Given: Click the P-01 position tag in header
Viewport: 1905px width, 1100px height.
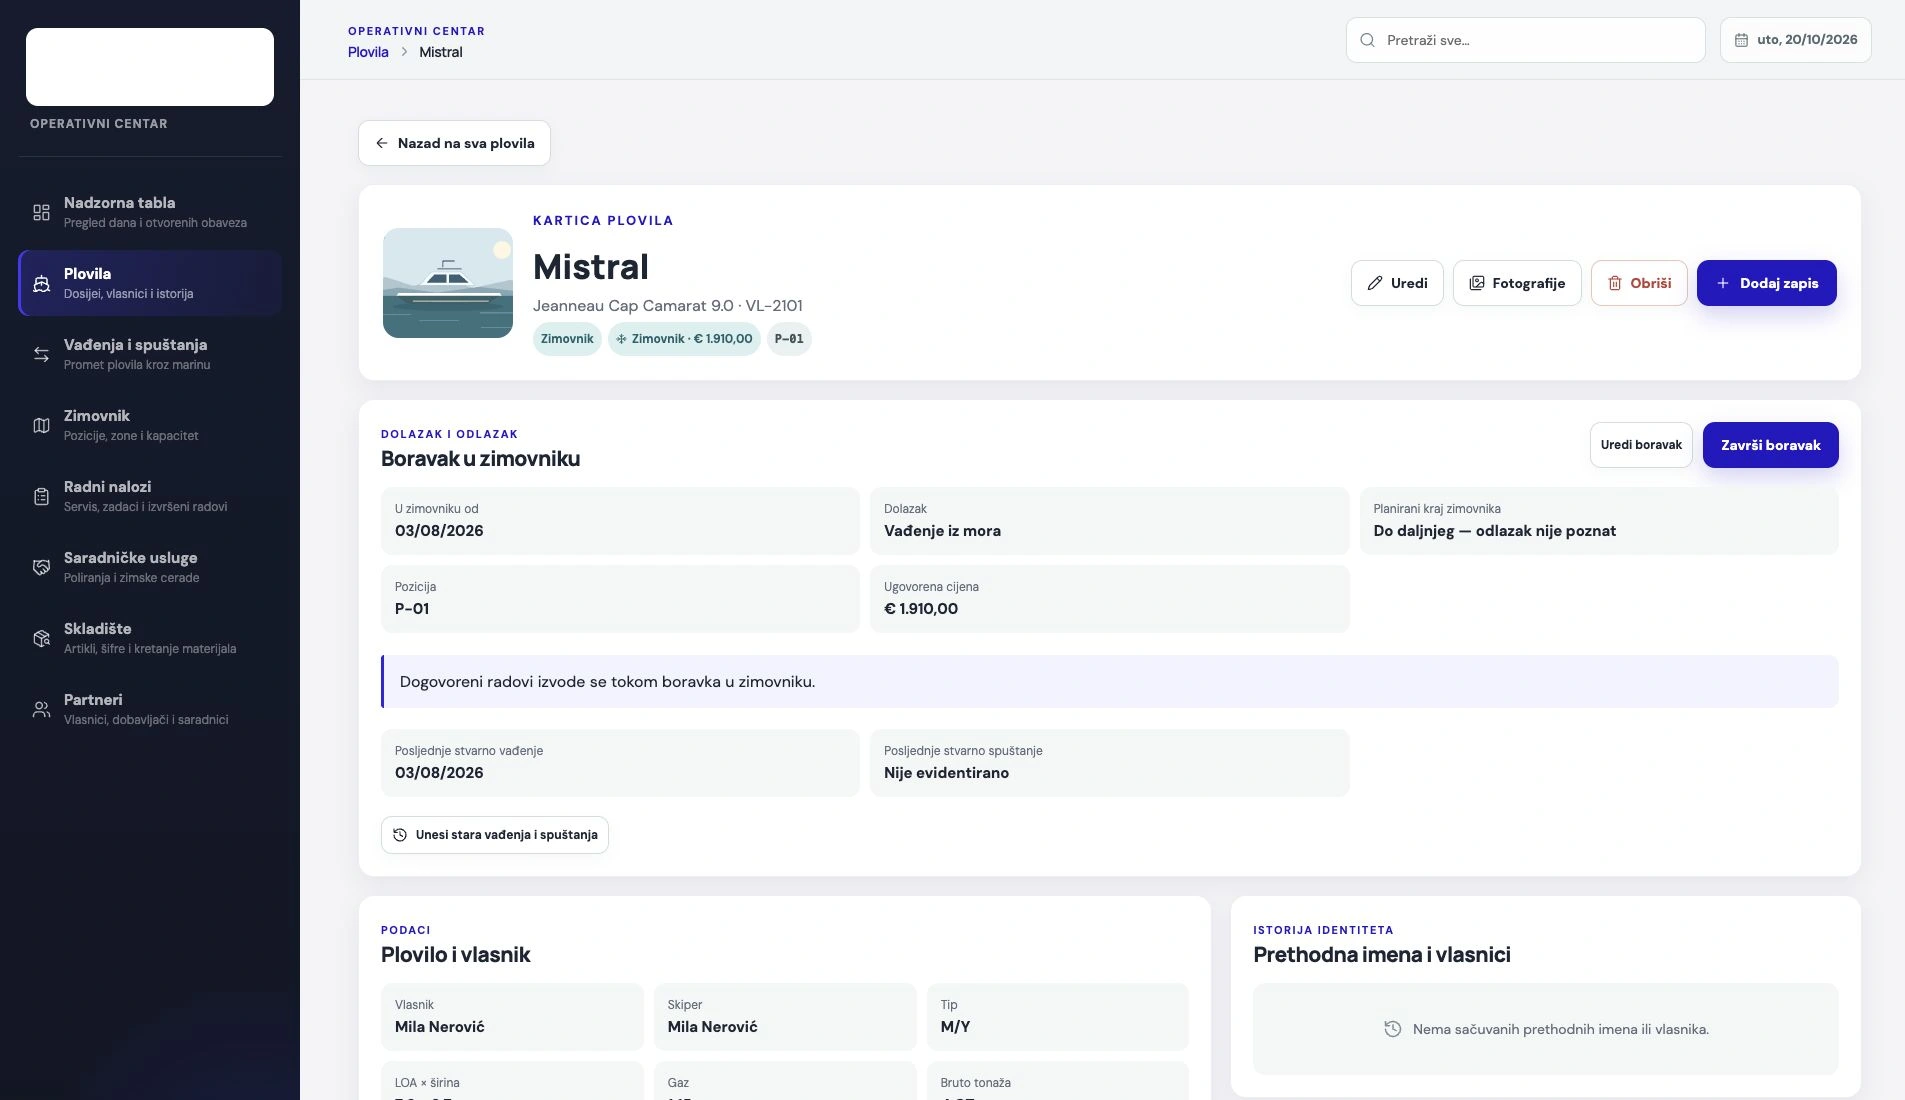Looking at the screenshot, I should [x=789, y=339].
